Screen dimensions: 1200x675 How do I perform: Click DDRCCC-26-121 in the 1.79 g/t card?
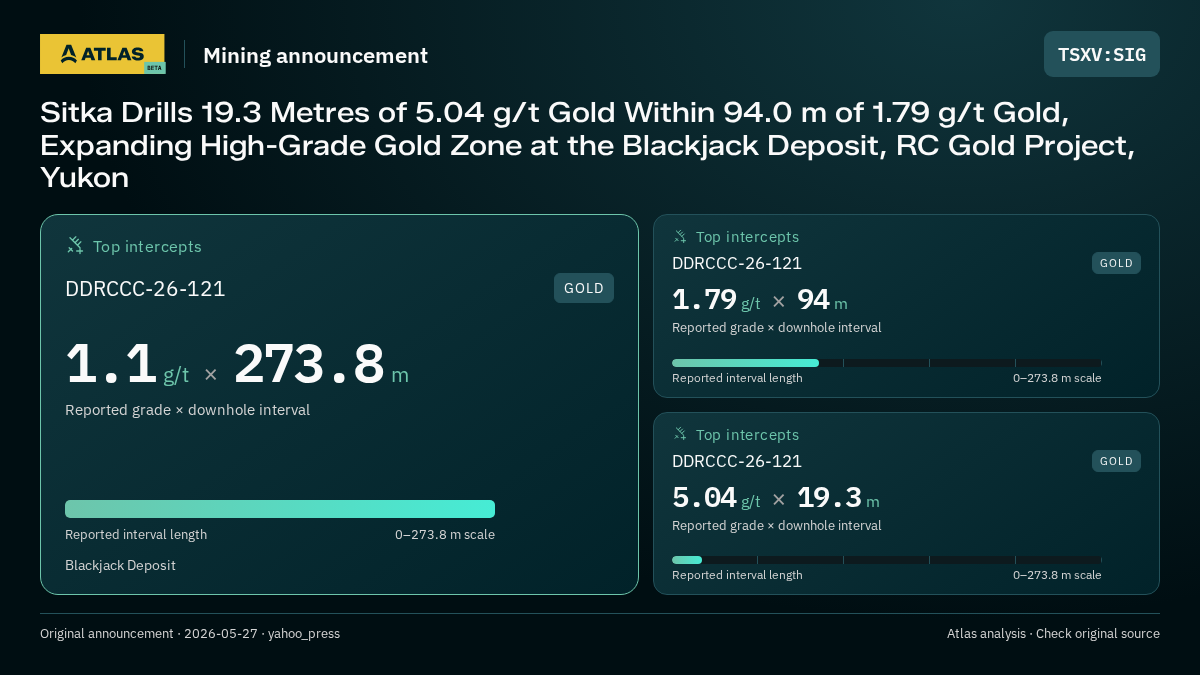pyautogui.click(x=737, y=264)
